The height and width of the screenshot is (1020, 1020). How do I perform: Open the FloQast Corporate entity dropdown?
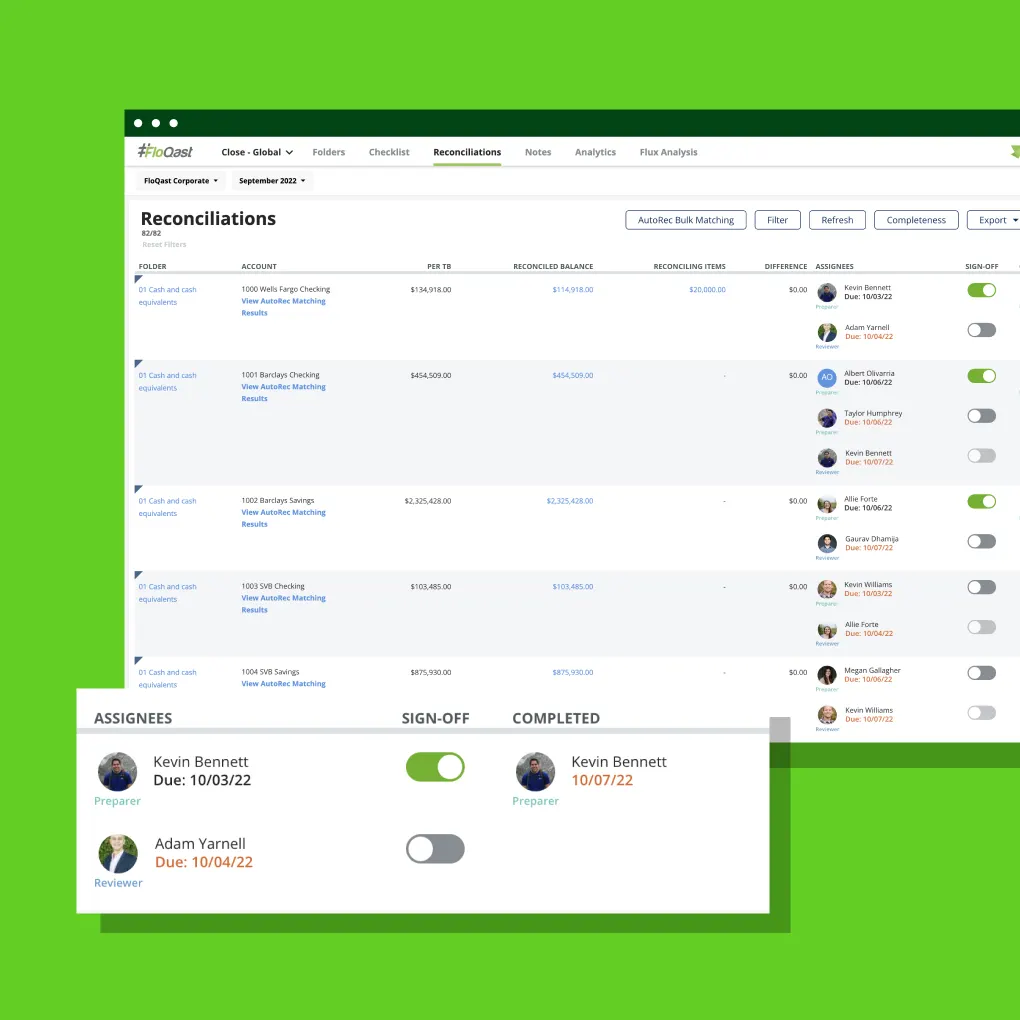click(181, 181)
